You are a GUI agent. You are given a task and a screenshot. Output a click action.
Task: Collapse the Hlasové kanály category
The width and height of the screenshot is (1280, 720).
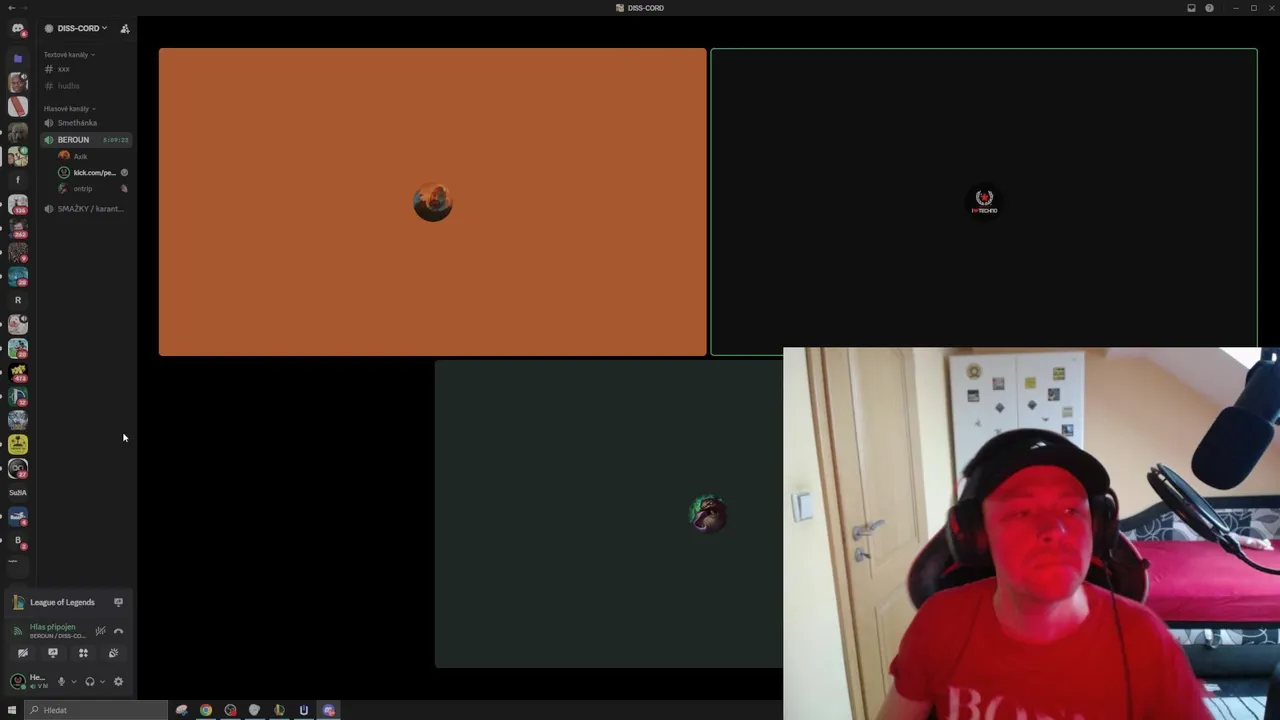[x=69, y=109]
